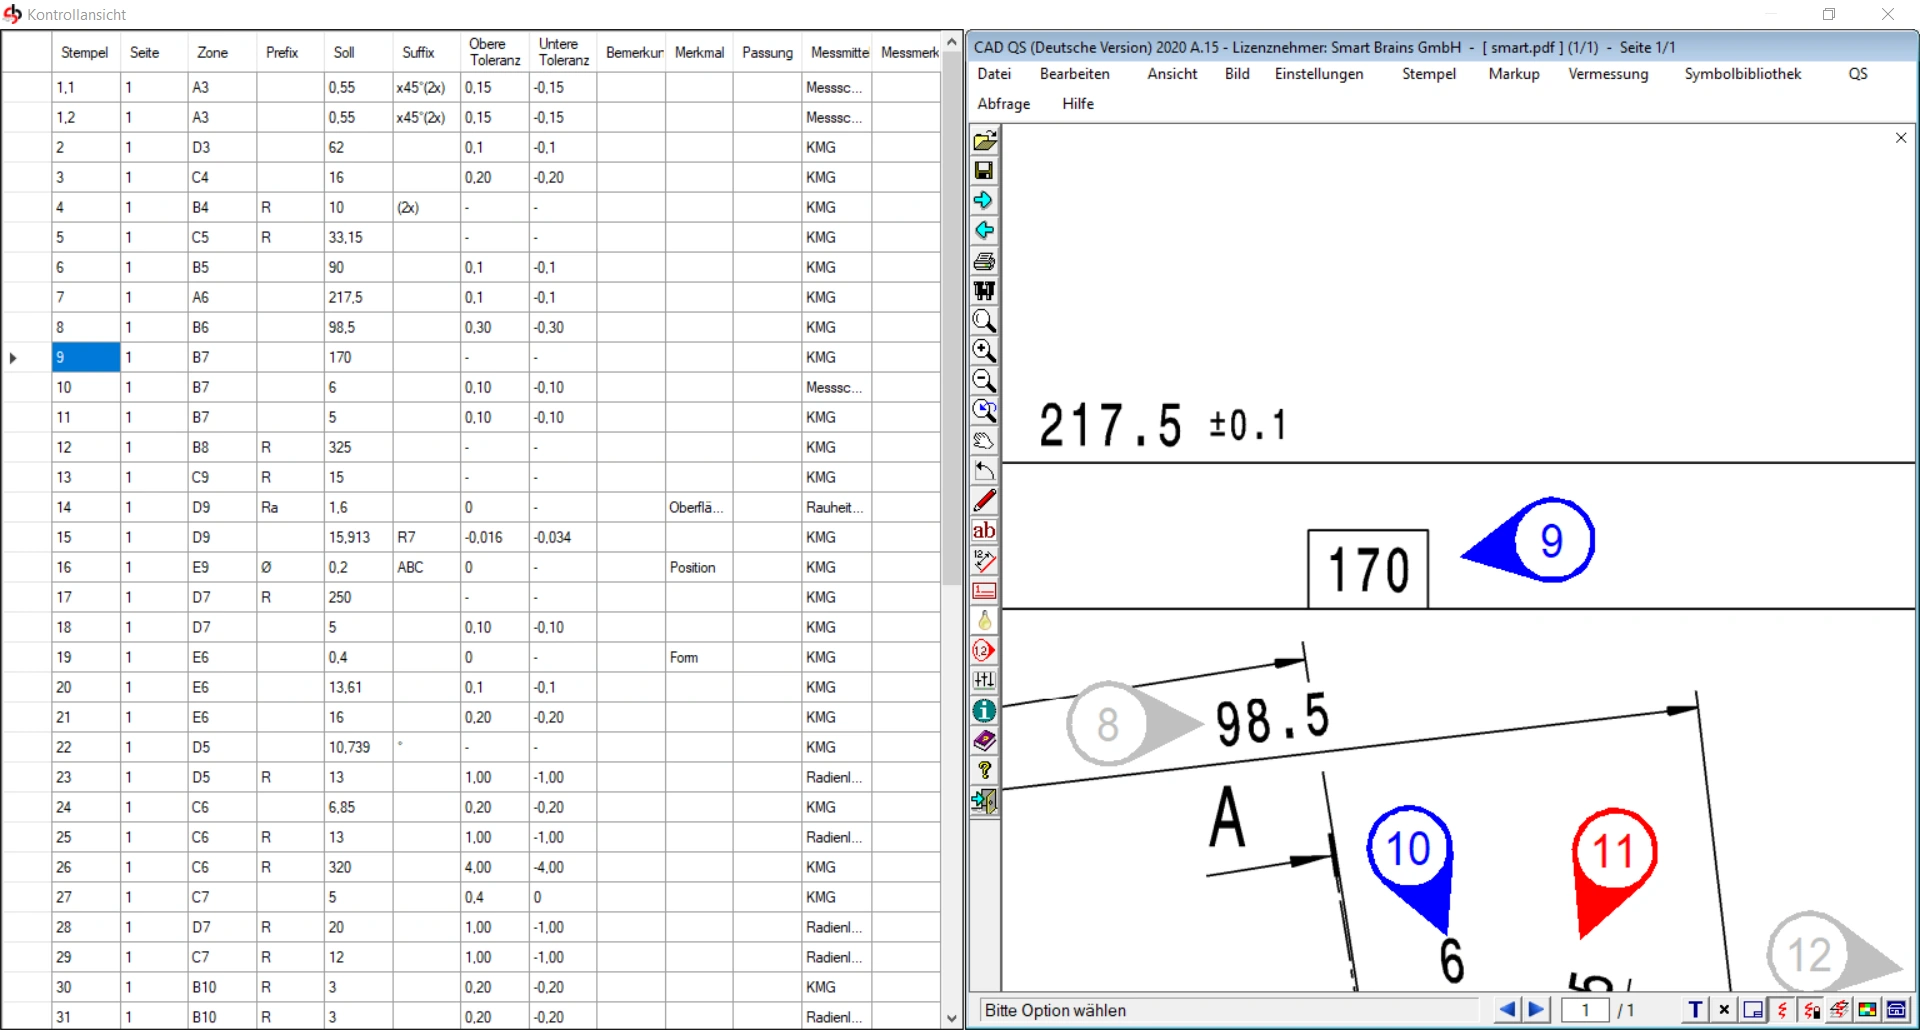Go to next page with blue right arrow

(x=1537, y=1010)
